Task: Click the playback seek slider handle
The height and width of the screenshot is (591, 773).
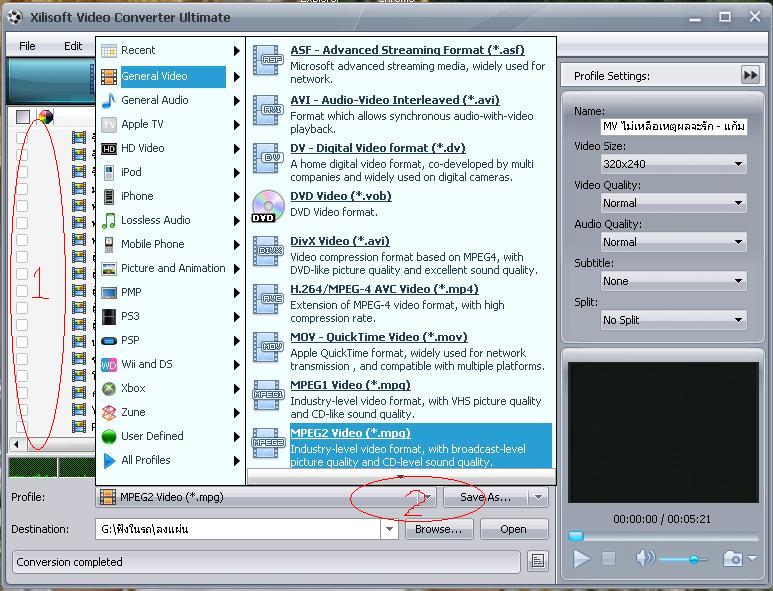Action: click(576, 536)
